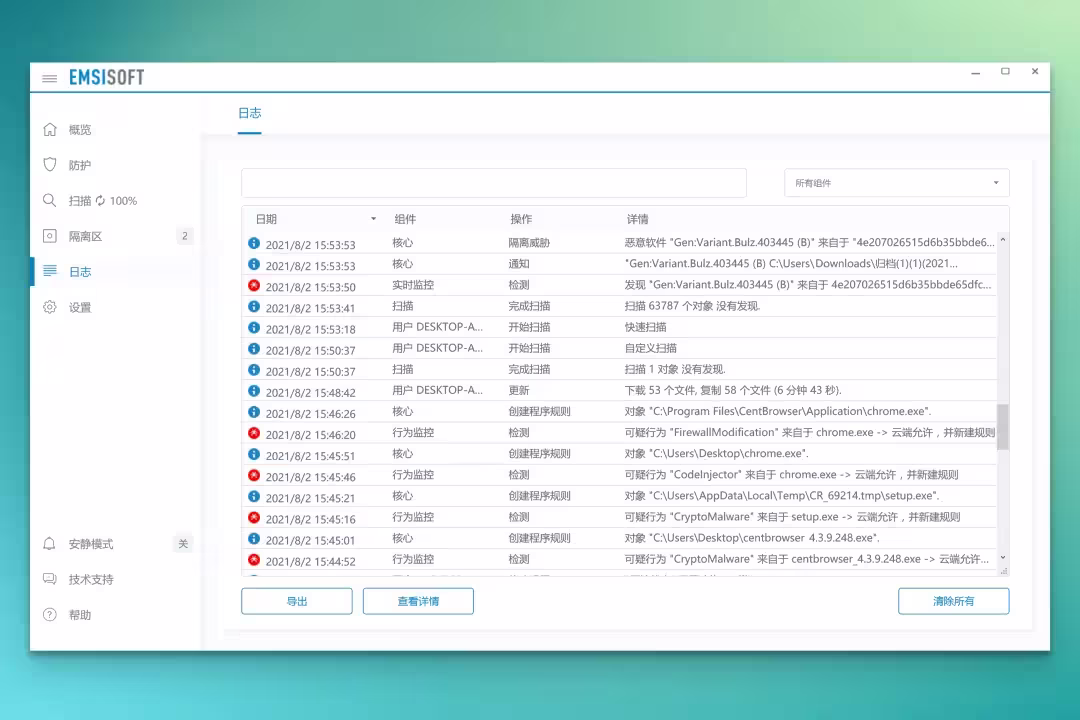Toggle the silent mode 关 switch

[183, 544]
